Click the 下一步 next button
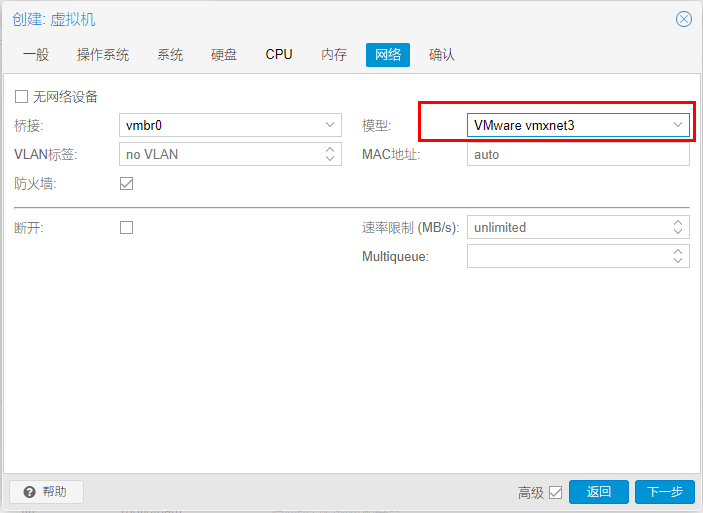The height and width of the screenshot is (513, 703). [x=664, y=492]
